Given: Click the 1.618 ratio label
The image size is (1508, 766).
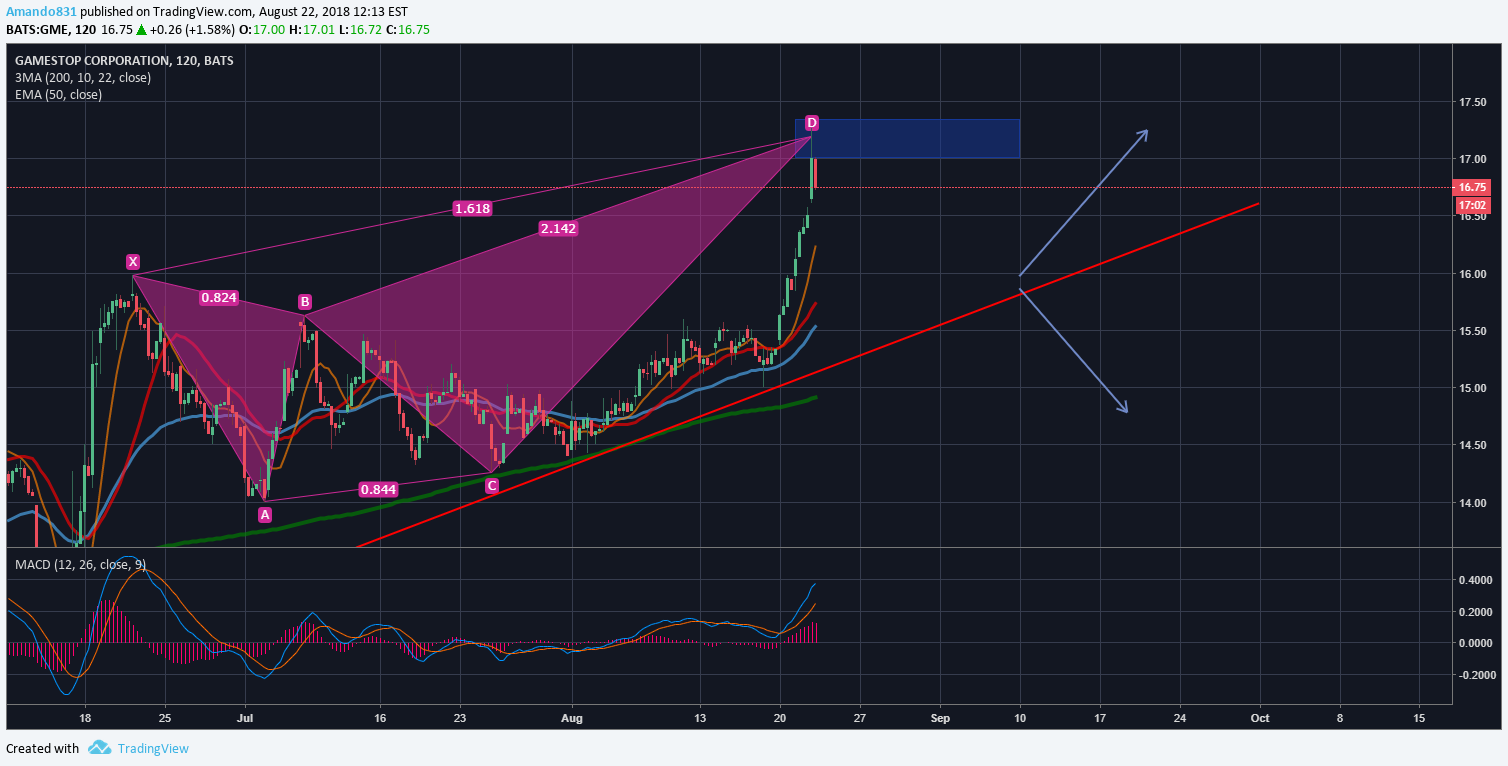Looking at the screenshot, I should point(472,208).
